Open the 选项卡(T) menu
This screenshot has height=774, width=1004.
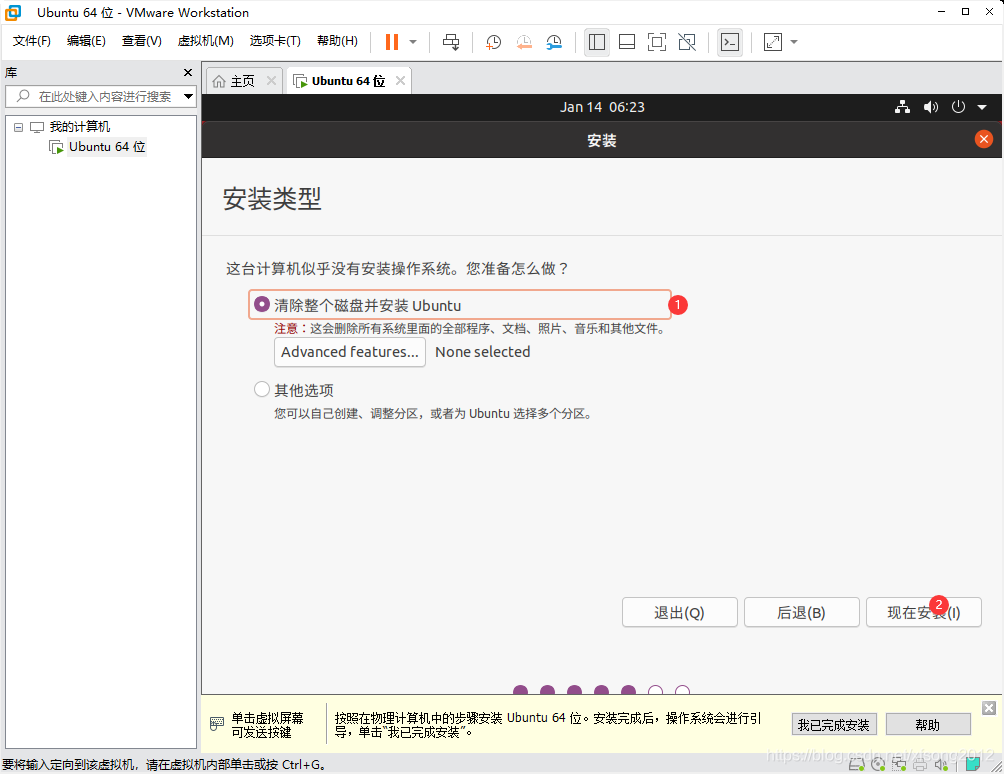[275, 41]
